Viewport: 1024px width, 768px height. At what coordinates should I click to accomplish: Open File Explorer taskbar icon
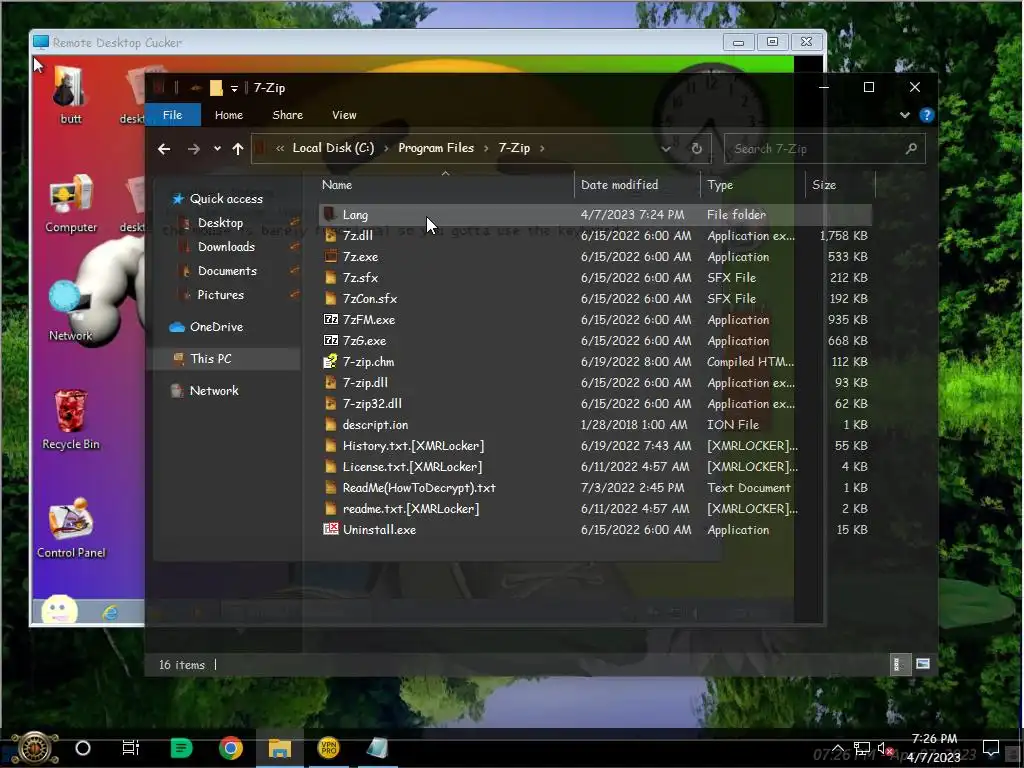(280, 748)
